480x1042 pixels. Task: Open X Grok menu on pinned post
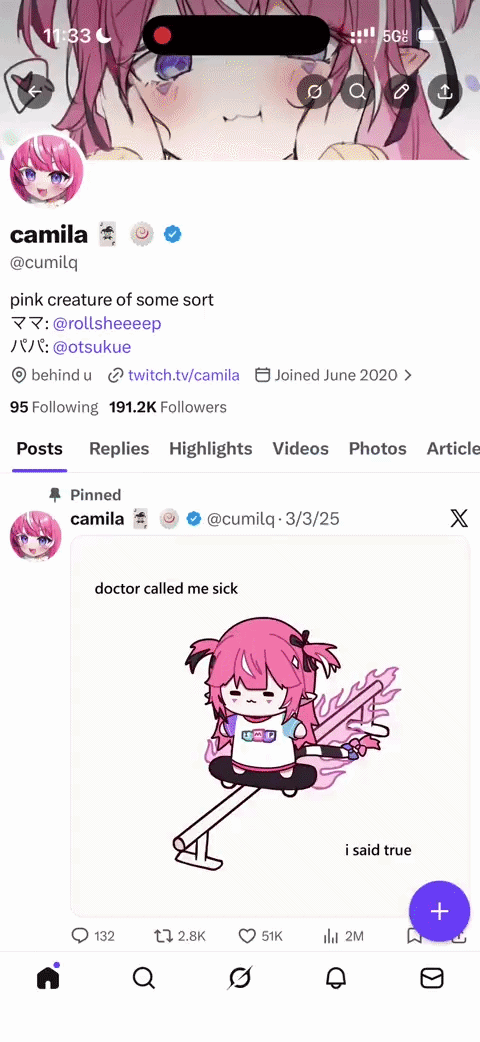point(459,518)
